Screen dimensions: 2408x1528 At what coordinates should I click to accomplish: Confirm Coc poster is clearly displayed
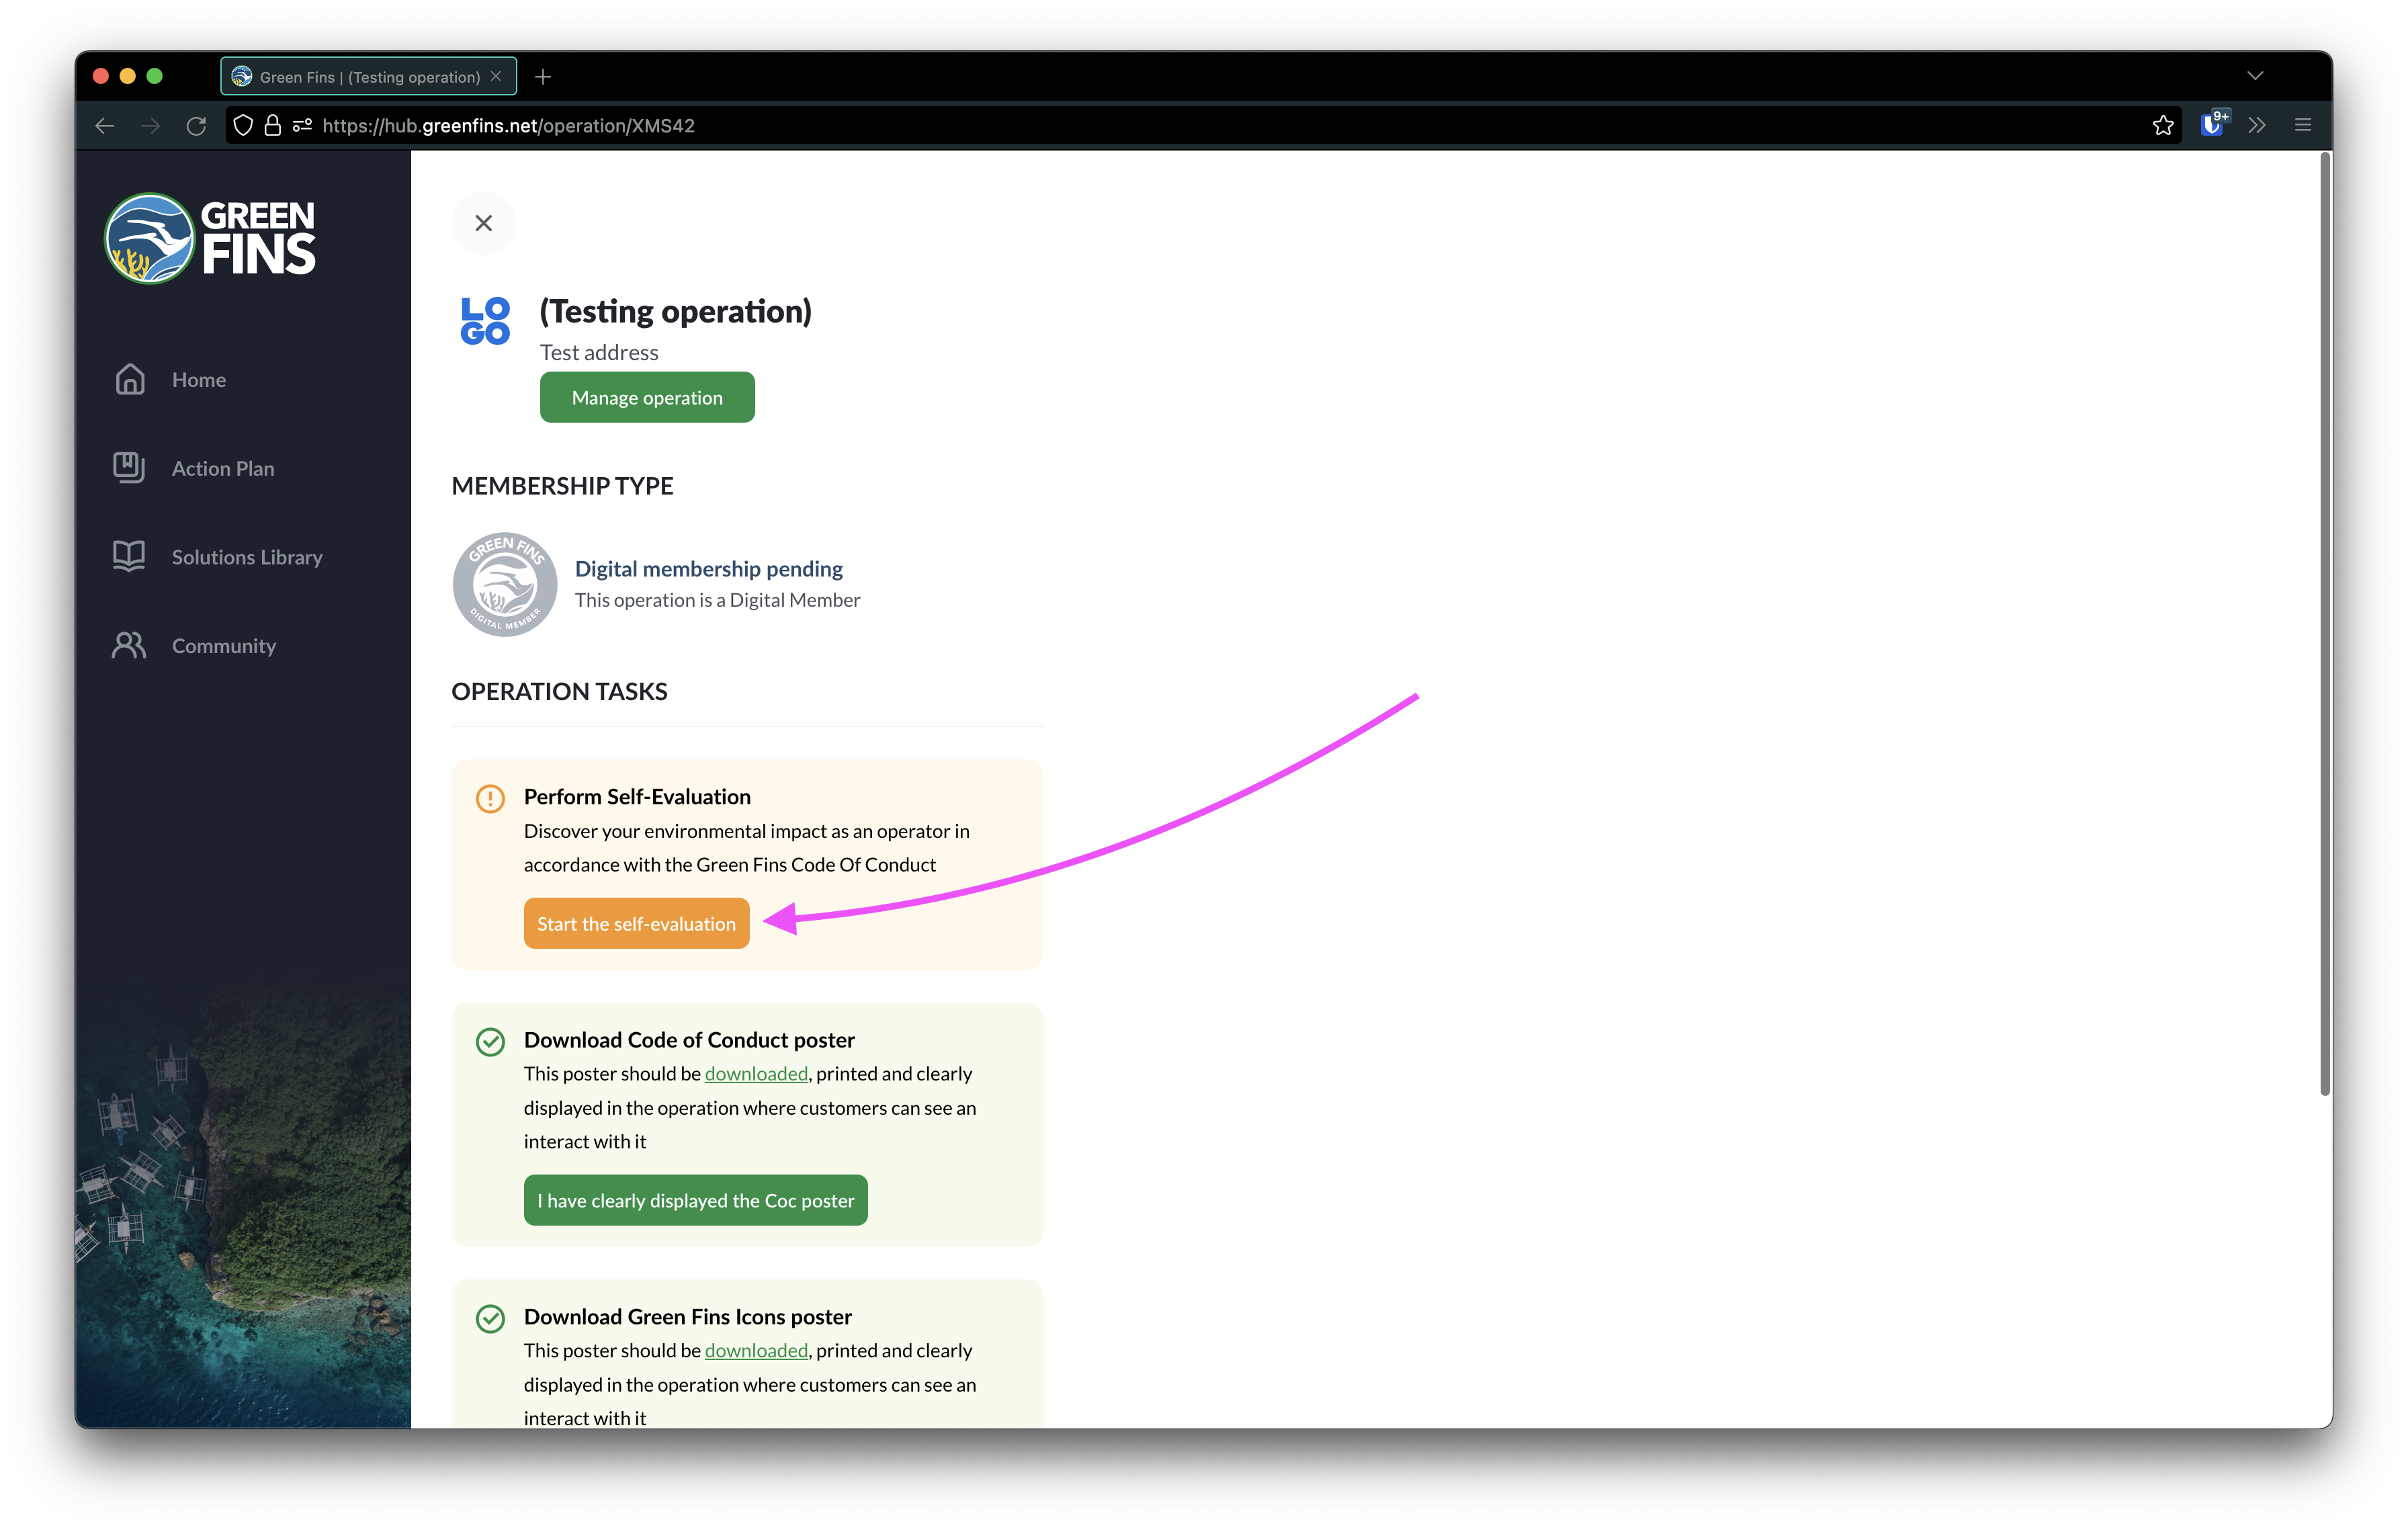[x=695, y=1200]
